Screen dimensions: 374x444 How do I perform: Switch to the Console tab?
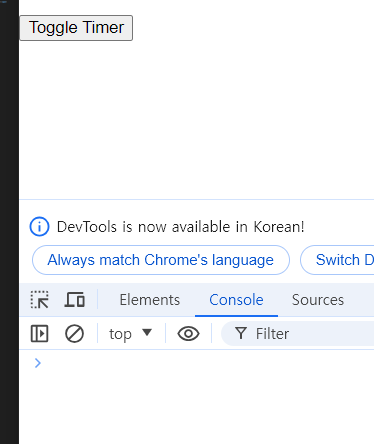point(236,300)
